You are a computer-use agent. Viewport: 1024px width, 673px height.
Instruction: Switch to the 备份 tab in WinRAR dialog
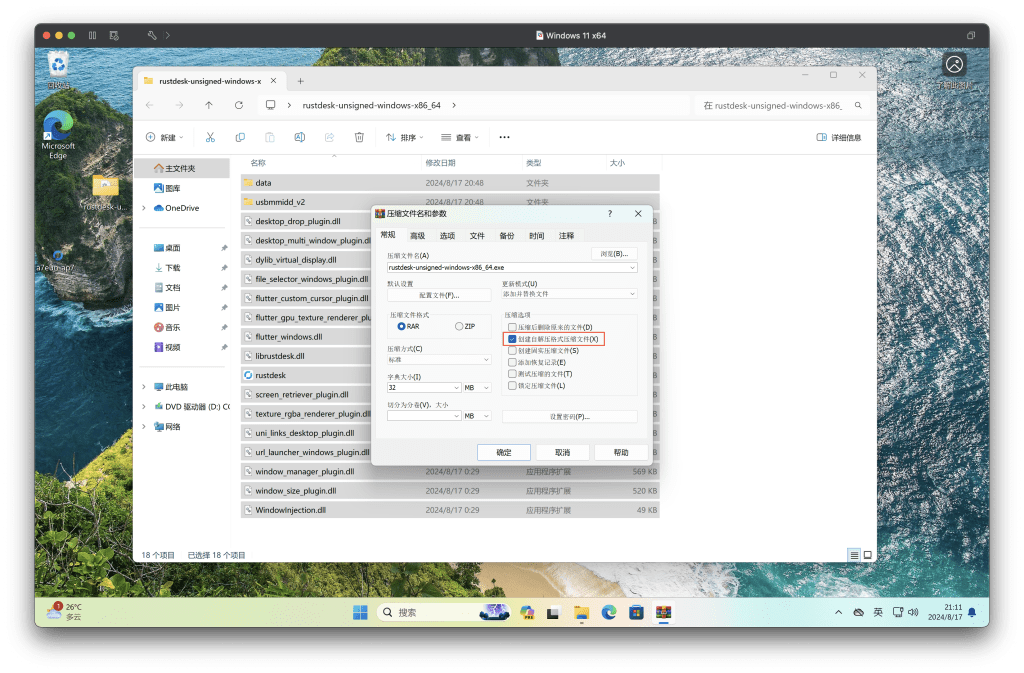[507, 235]
